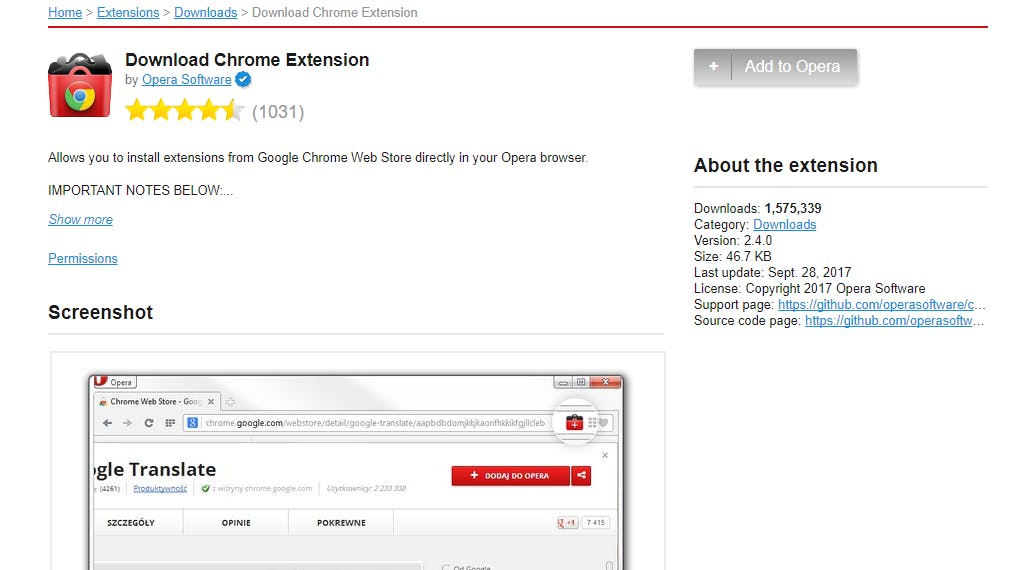Expand description with Show more
The image size is (1024, 570).
pyautogui.click(x=80, y=219)
